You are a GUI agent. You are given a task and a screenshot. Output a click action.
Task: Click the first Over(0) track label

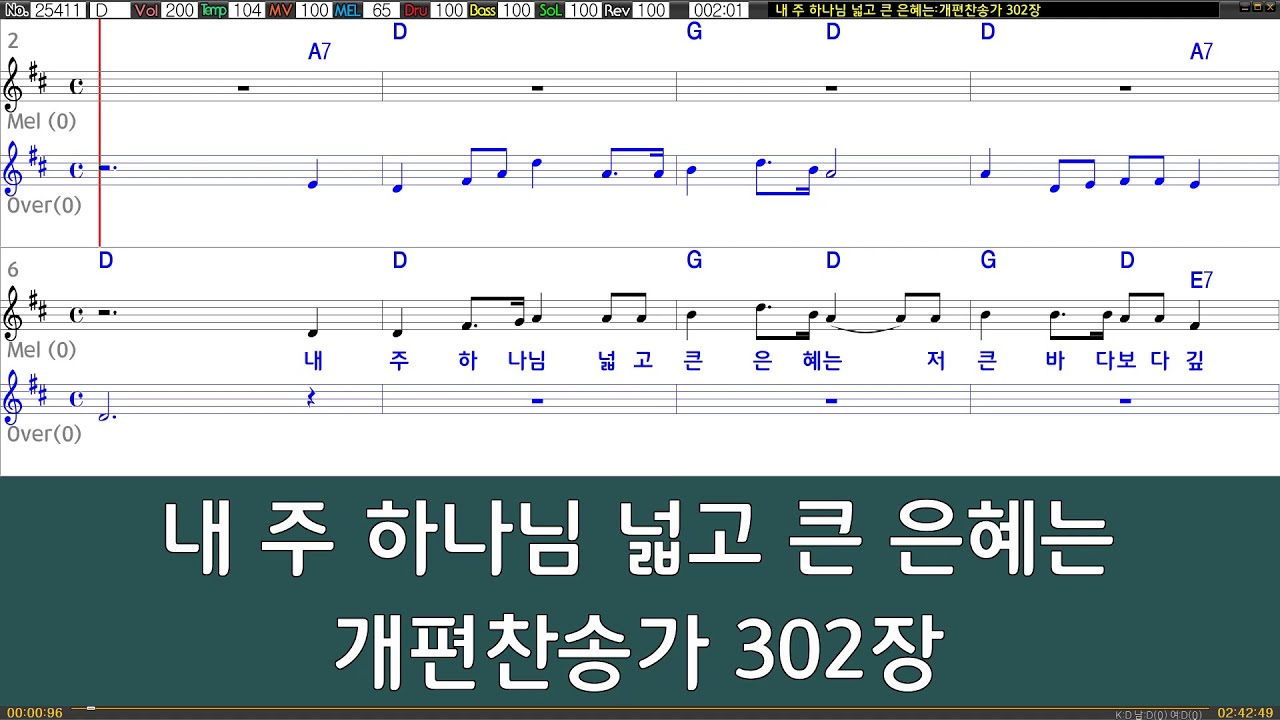pos(44,205)
